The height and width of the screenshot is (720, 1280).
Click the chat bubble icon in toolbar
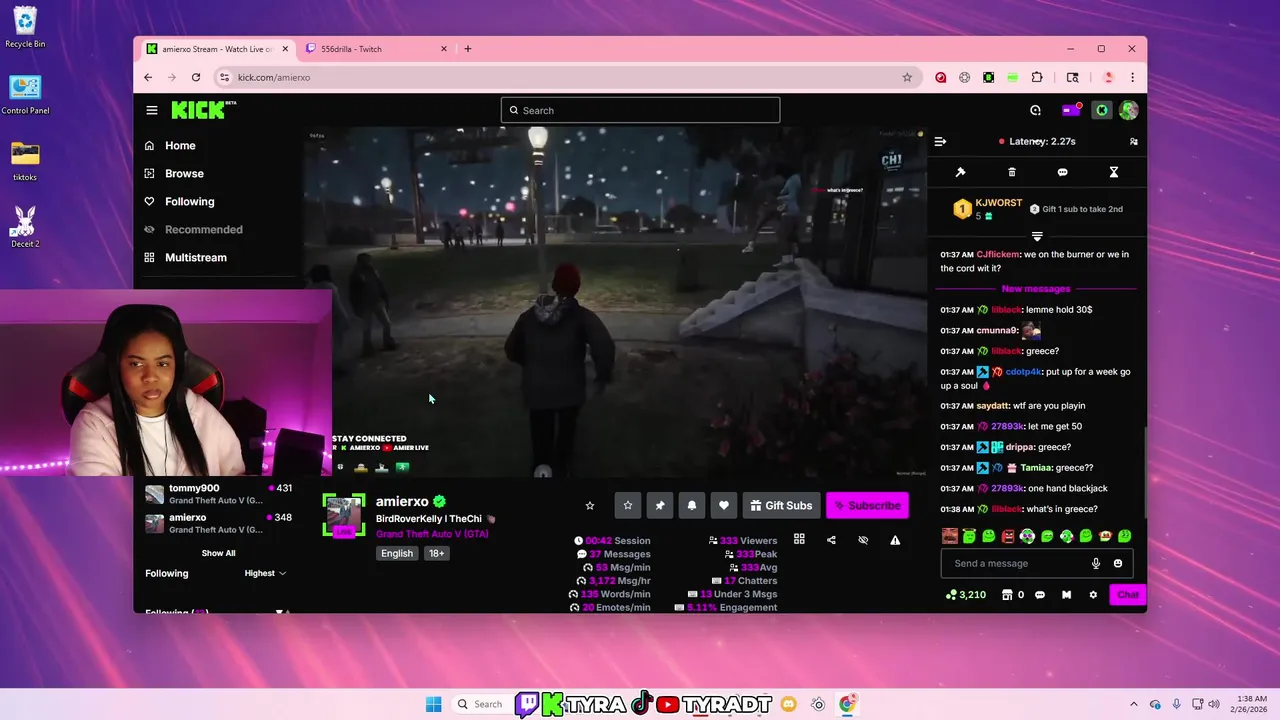[1062, 172]
